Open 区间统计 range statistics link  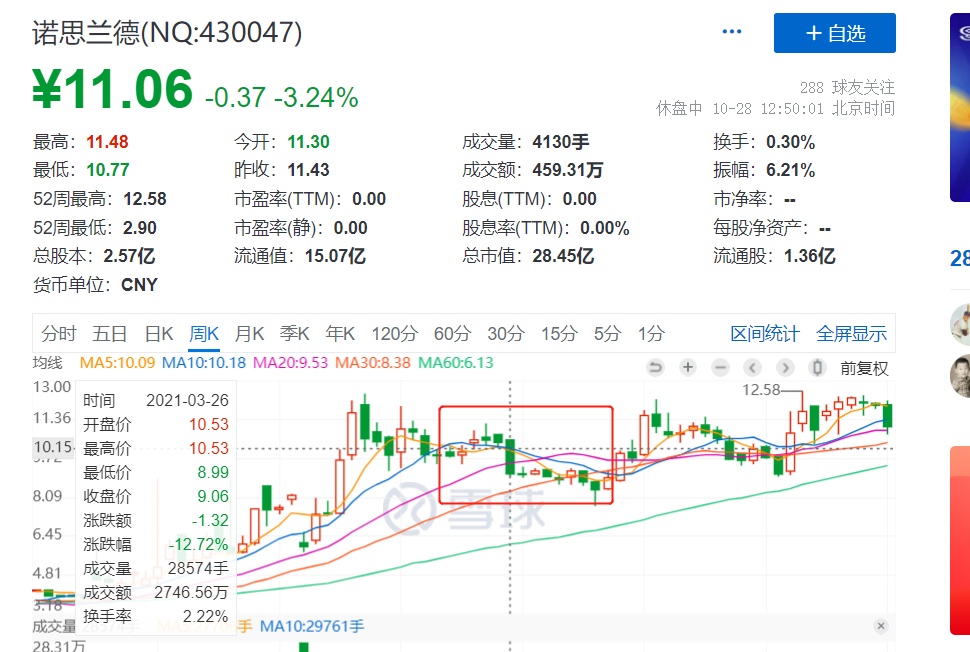point(765,334)
